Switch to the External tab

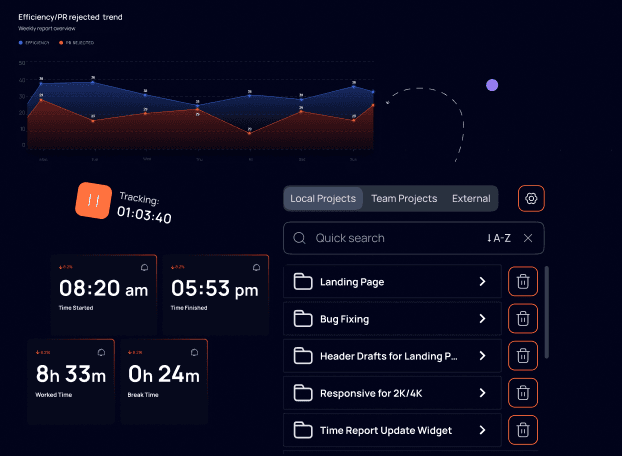tap(471, 198)
